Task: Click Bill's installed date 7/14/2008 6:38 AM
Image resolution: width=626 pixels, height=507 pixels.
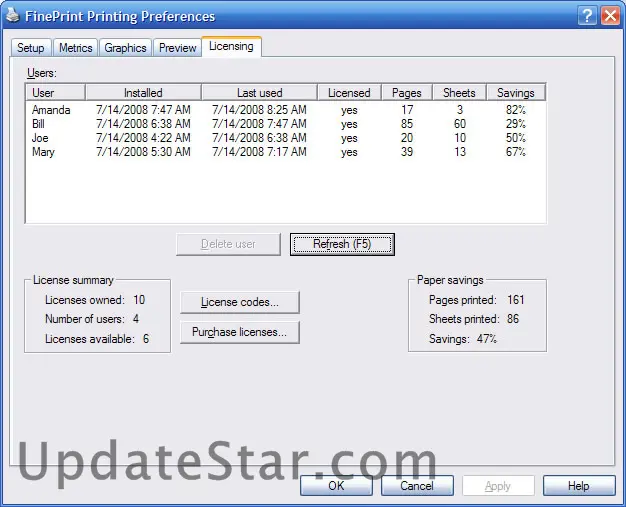Action: pos(143,124)
